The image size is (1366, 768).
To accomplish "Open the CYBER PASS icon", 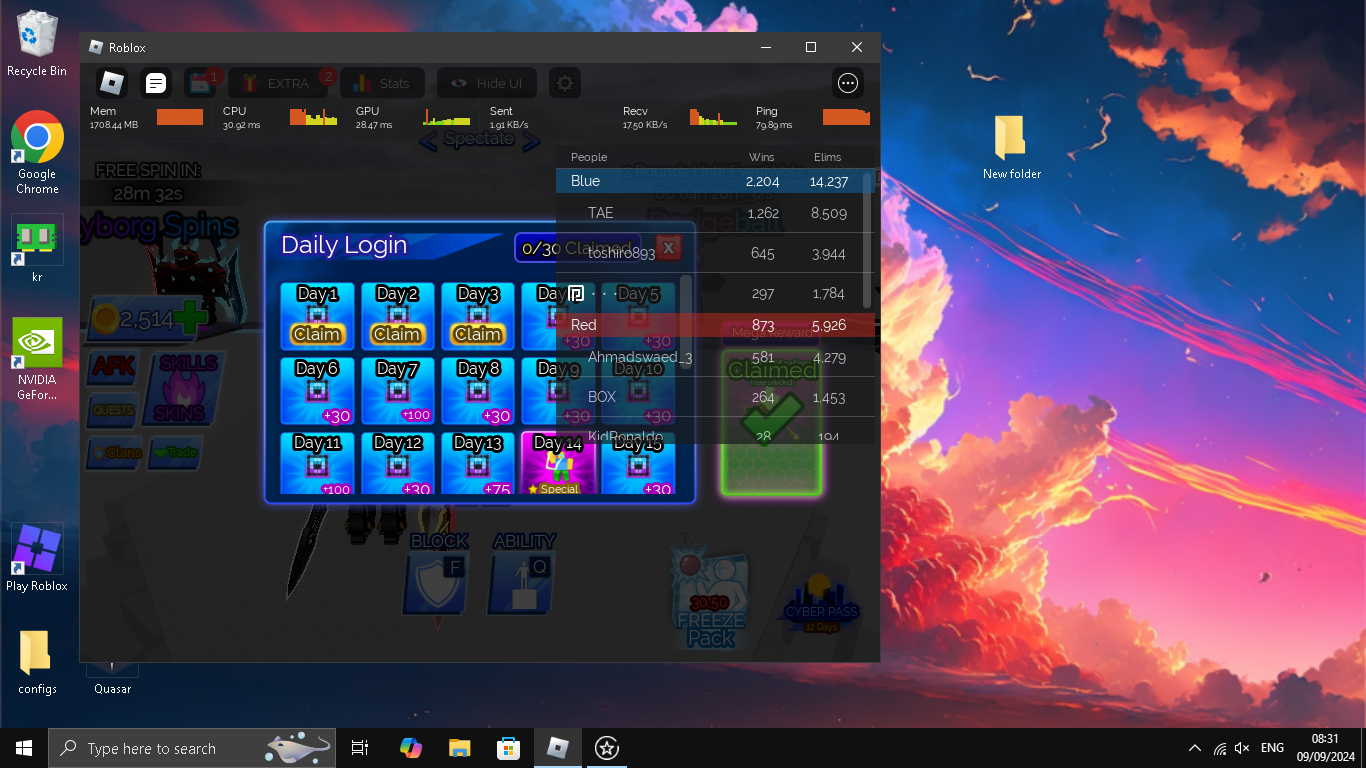I will 821,603.
